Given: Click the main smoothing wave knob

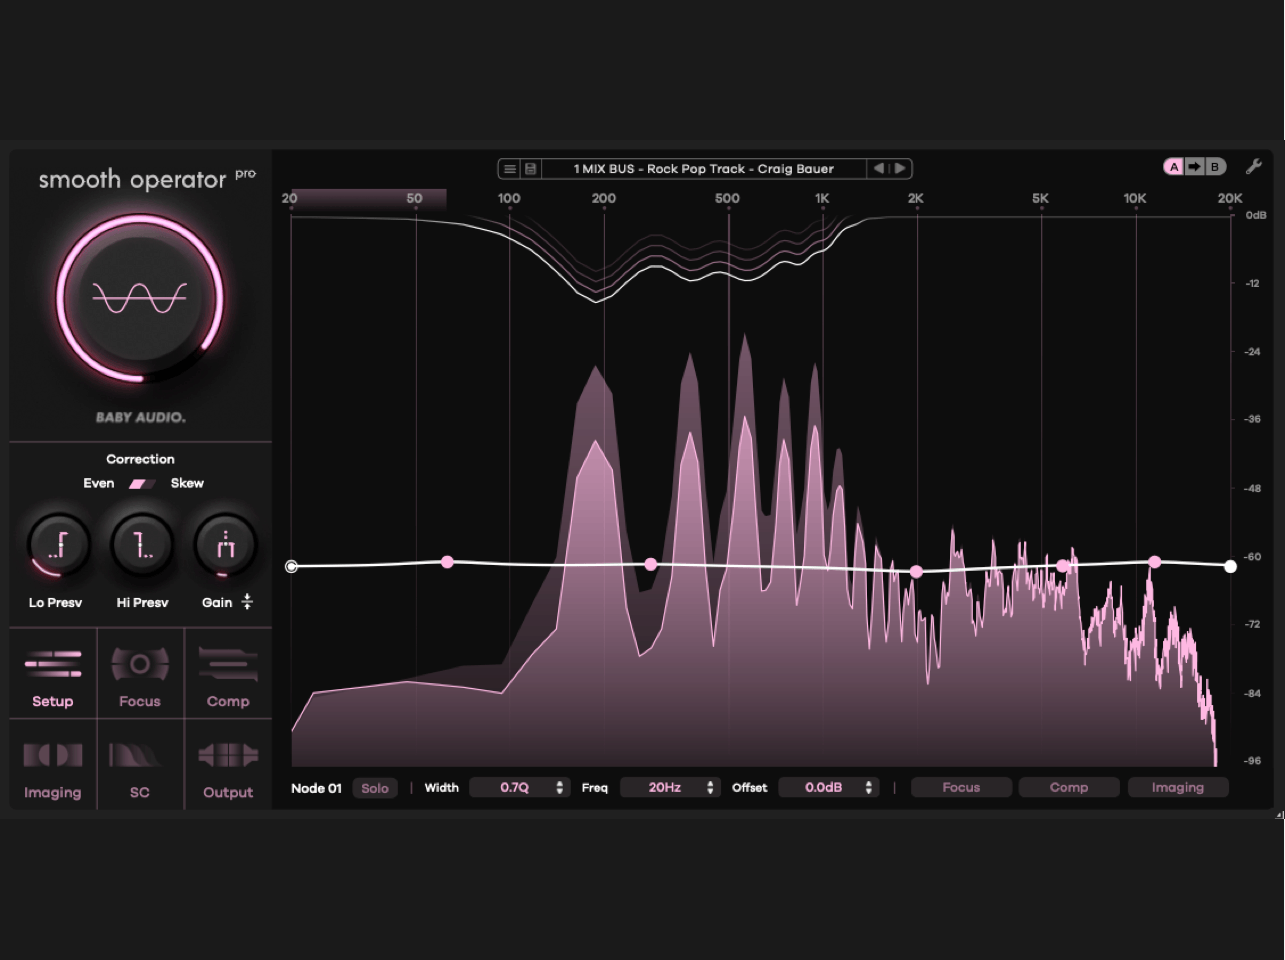Looking at the screenshot, I should [139, 298].
